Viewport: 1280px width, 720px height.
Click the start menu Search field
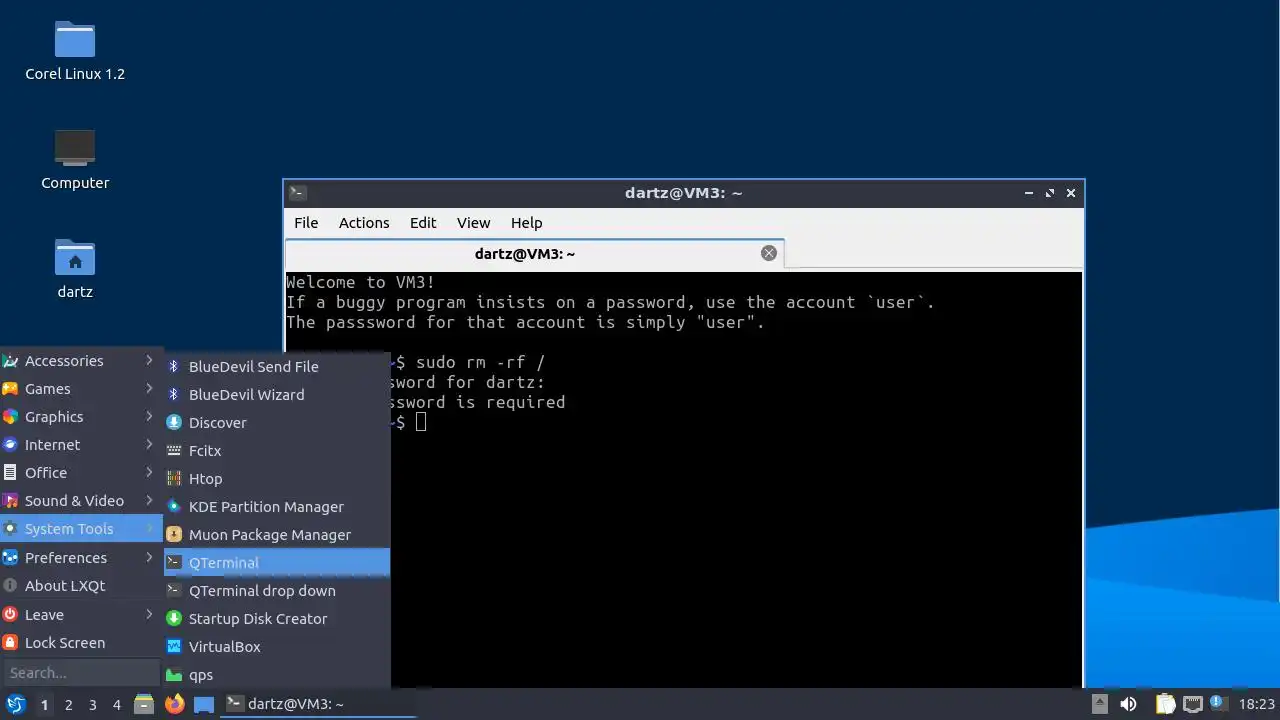point(81,673)
